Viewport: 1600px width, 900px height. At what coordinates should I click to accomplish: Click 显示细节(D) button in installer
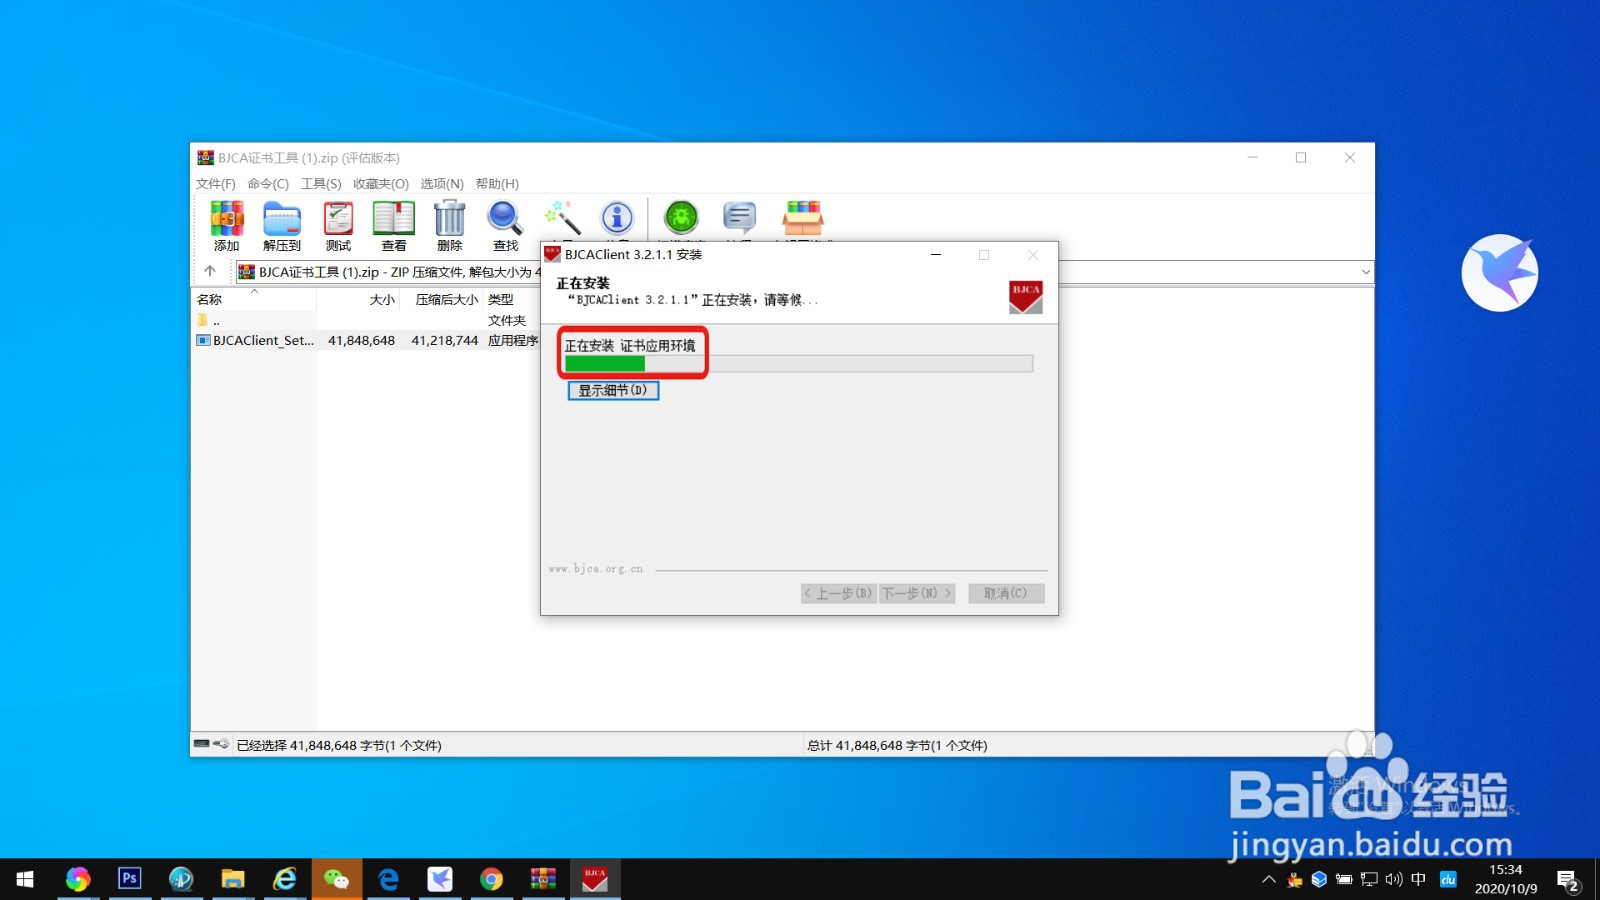(x=613, y=390)
